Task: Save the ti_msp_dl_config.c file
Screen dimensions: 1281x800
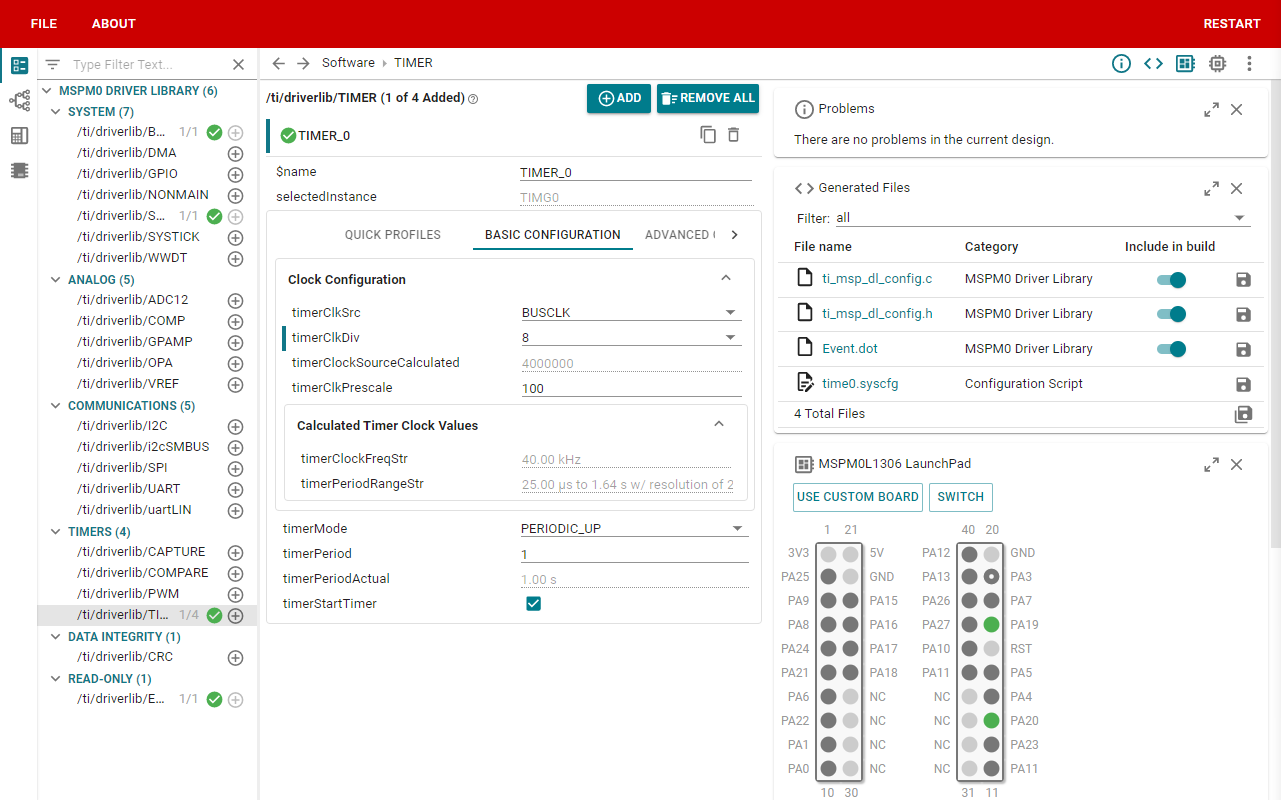Action: (1243, 279)
